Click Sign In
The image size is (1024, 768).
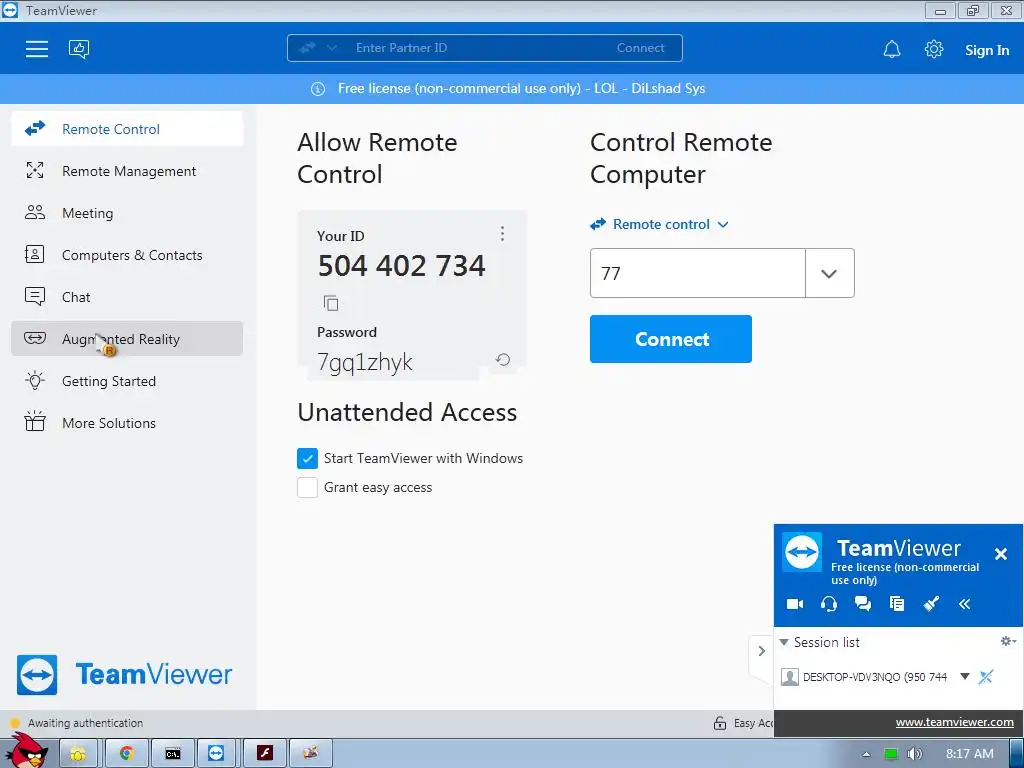click(987, 50)
